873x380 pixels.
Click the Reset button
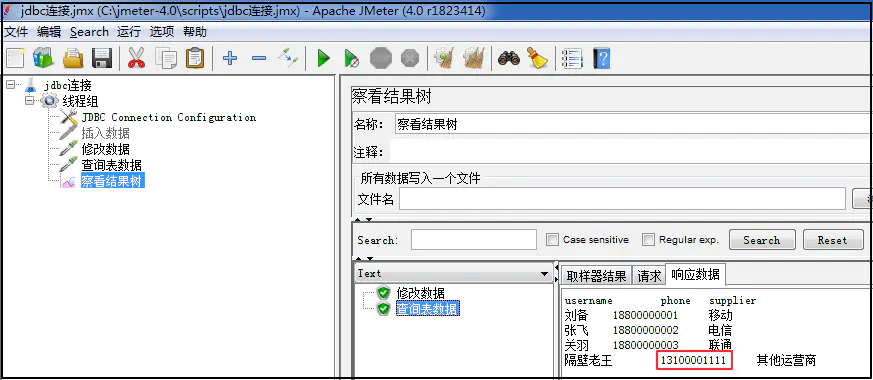tap(833, 240)
